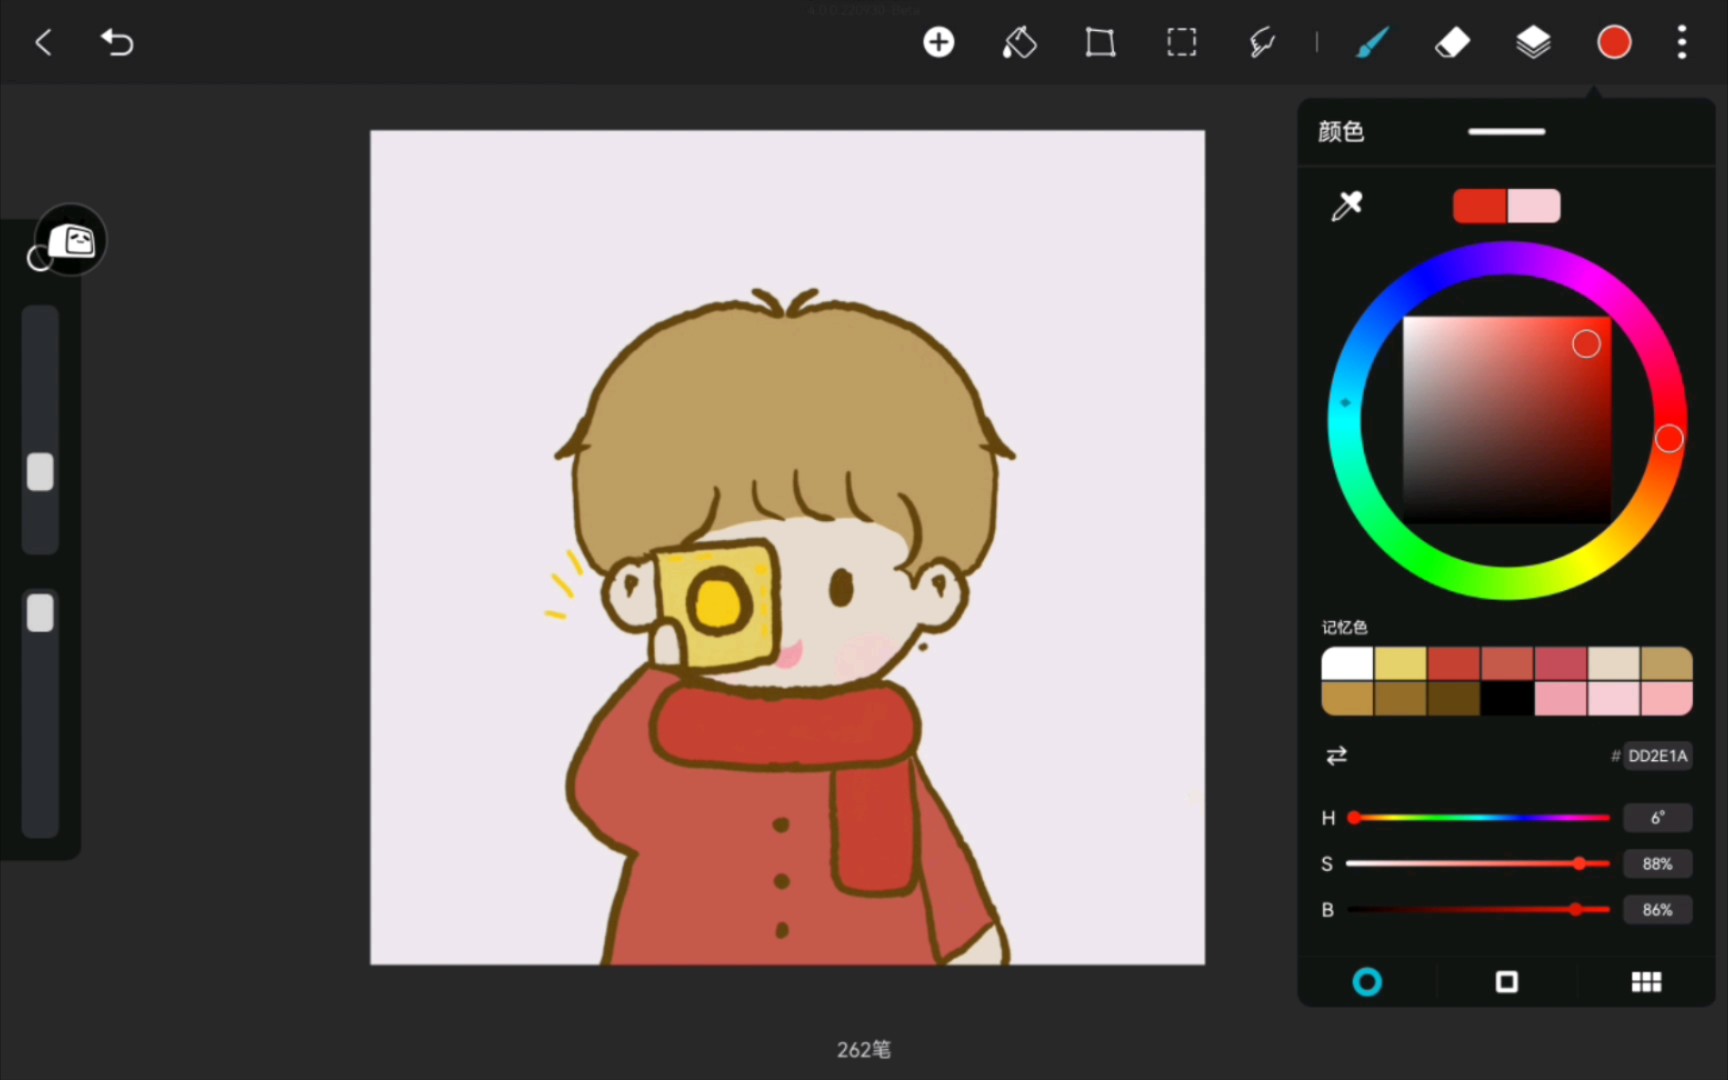Collapse the color panel via its drag handle

1506,131
